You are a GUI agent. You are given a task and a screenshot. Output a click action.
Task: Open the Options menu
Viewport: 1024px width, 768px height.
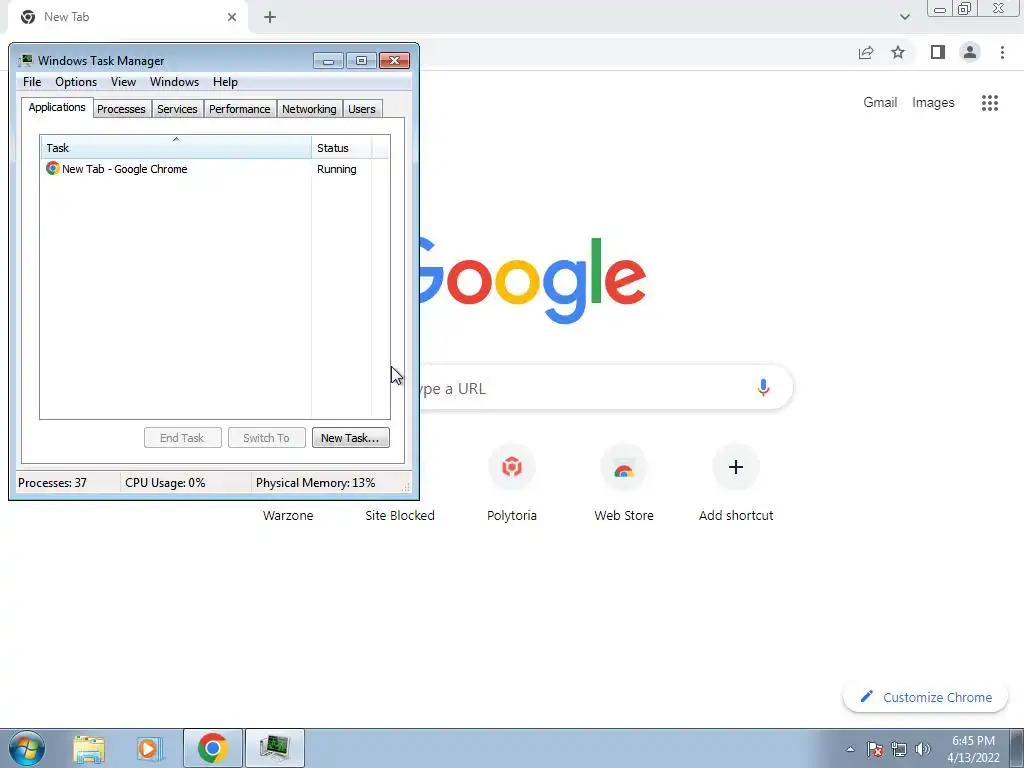click(76, 82)
